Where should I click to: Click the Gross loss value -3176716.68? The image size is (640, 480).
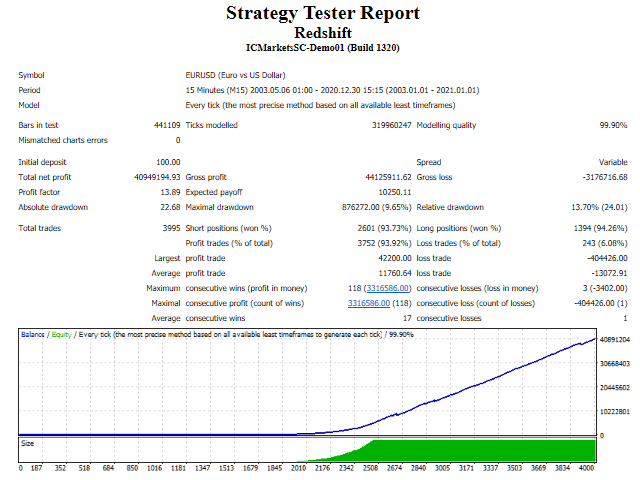598,176
